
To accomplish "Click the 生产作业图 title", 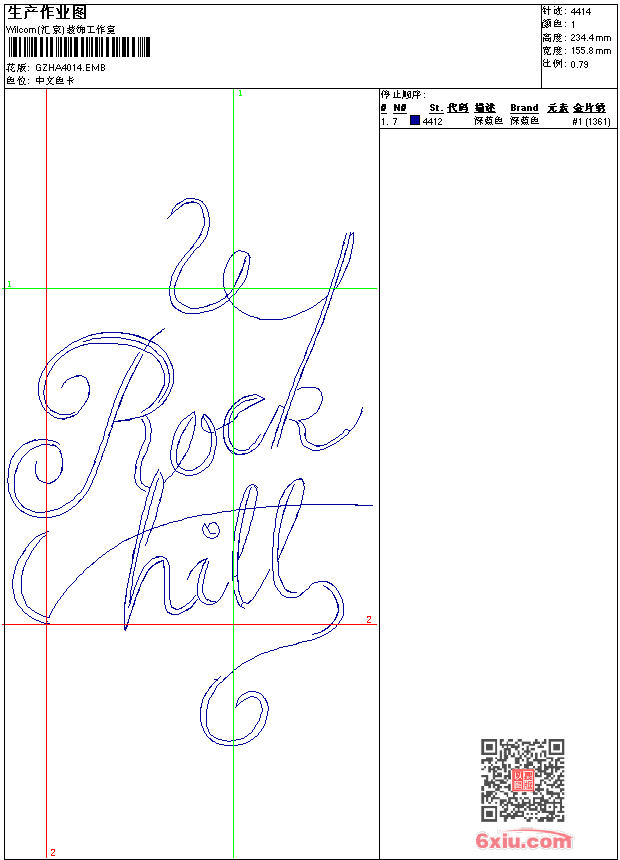I will point(47,12).
